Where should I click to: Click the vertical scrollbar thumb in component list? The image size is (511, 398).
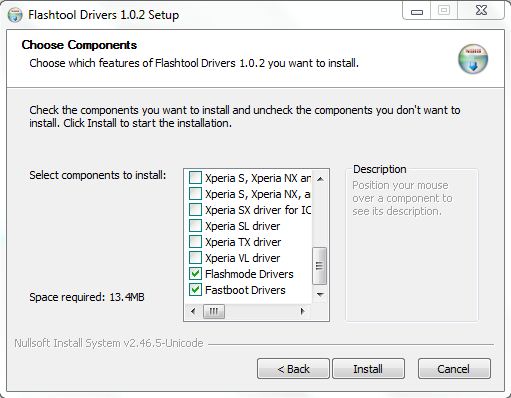pyautogui.click(x=320, y=266)
